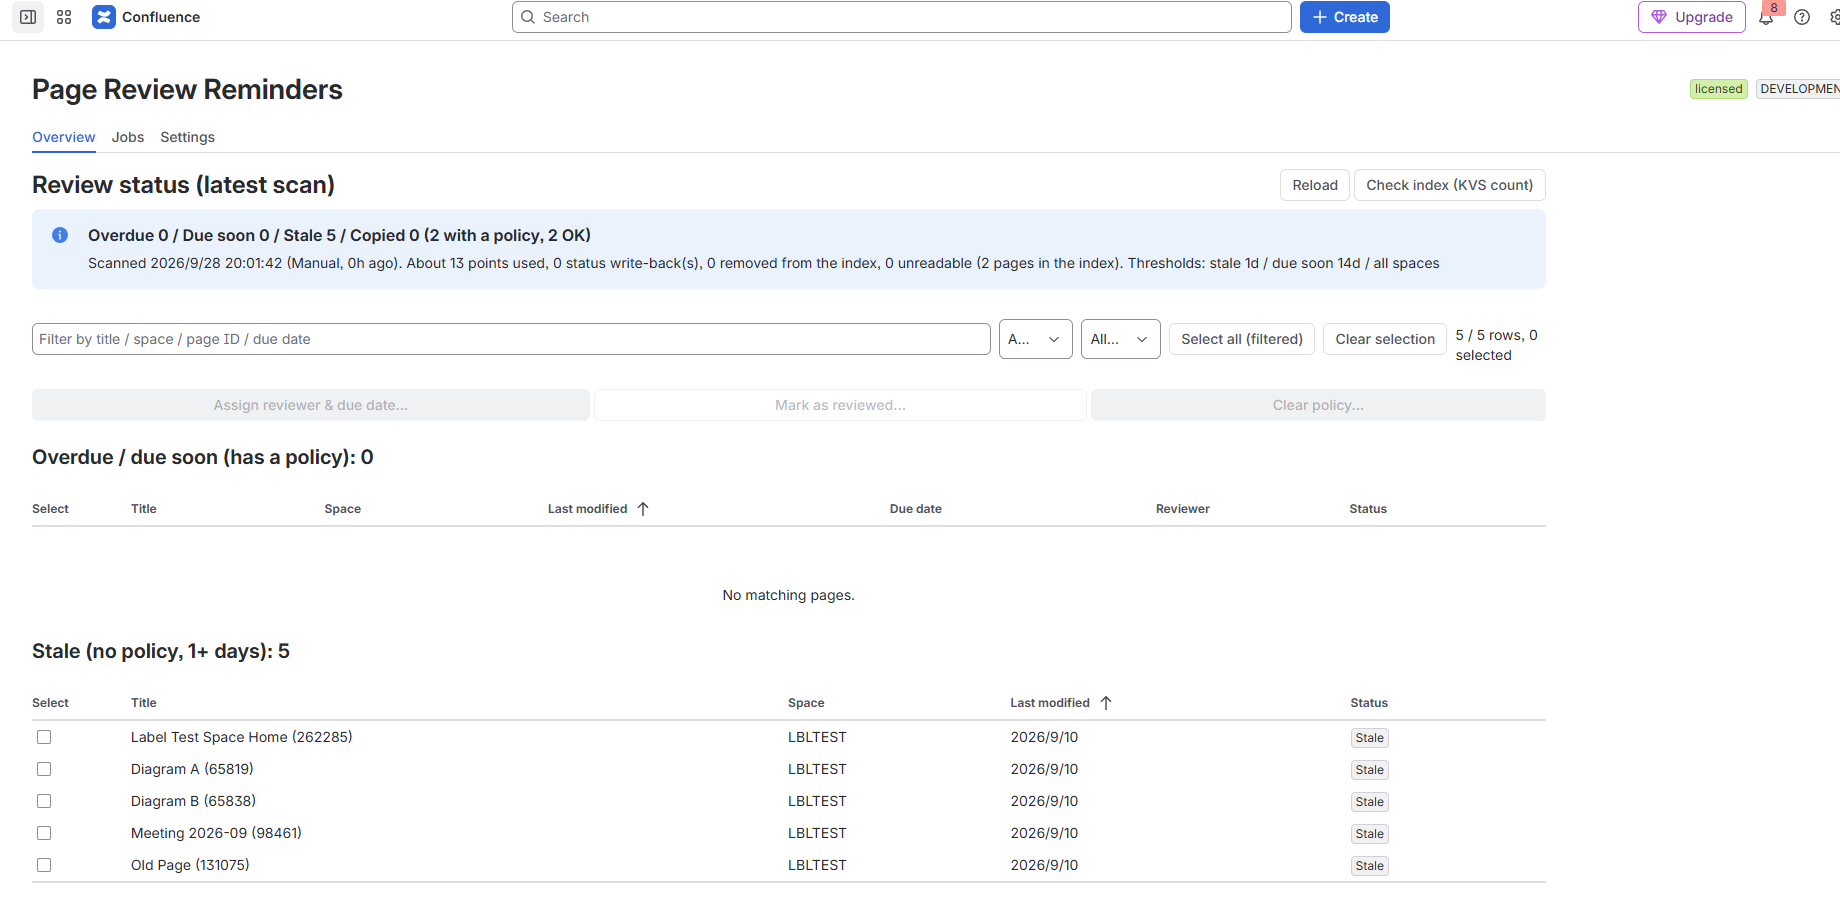
Task: Switch to the Settings tab
Action: 188,137
